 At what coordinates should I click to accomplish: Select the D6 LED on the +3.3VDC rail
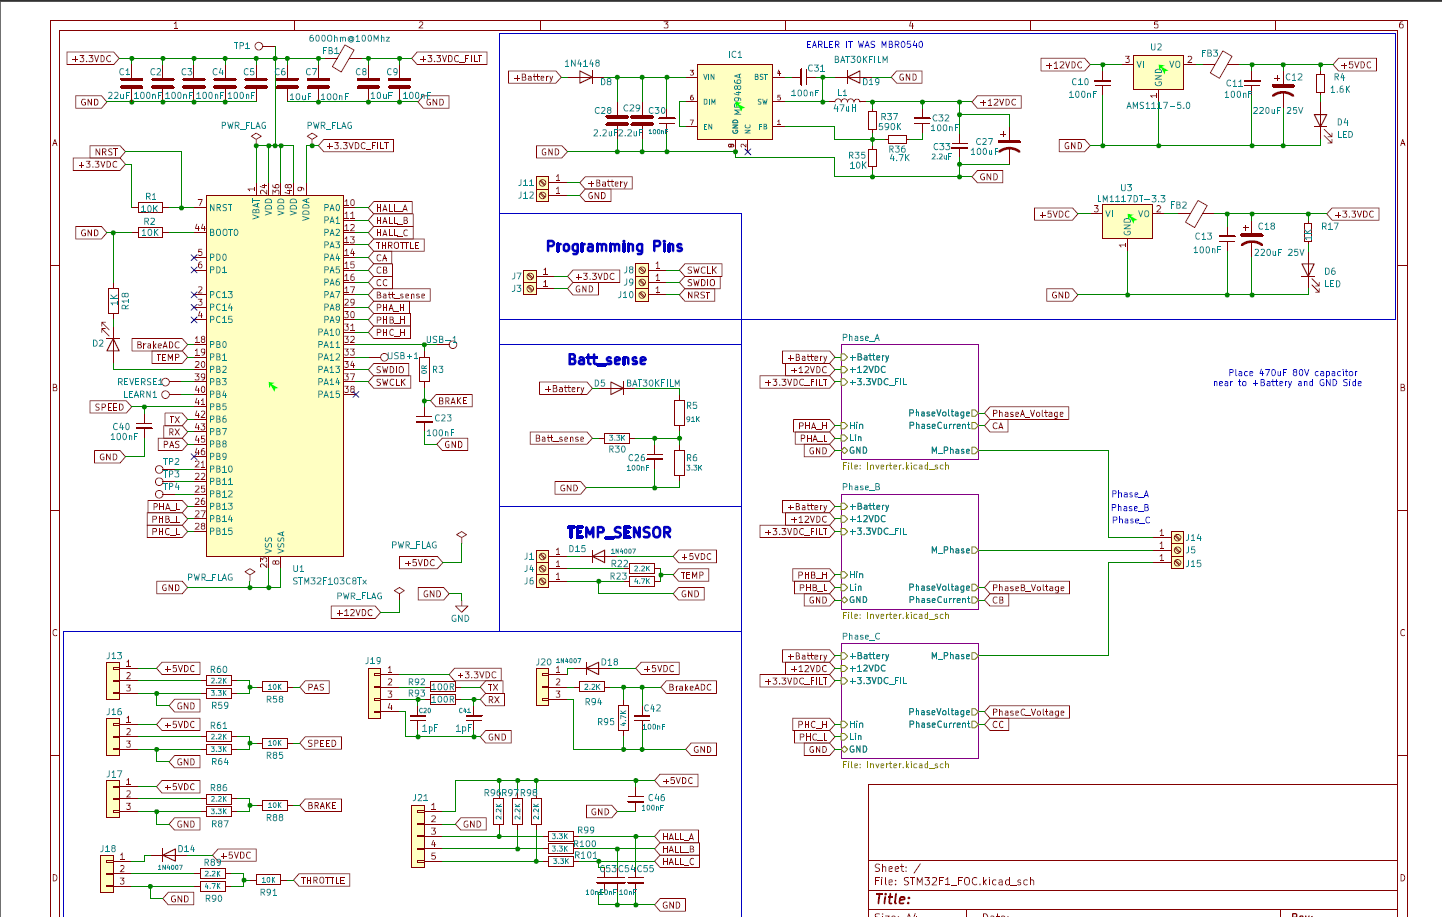[1308, 271]
